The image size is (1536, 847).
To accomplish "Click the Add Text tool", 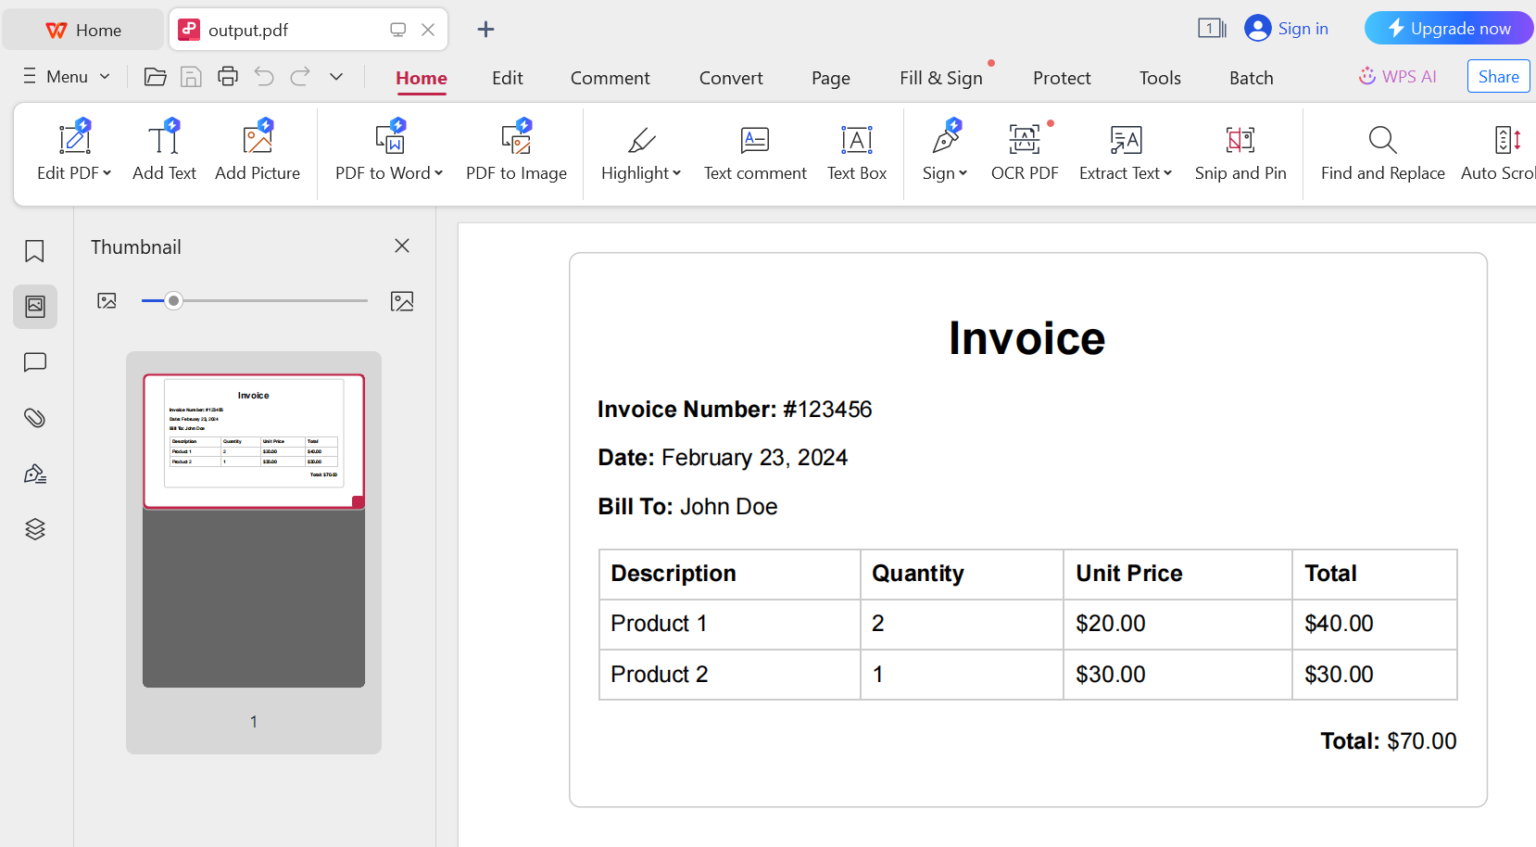I will 163,152.
